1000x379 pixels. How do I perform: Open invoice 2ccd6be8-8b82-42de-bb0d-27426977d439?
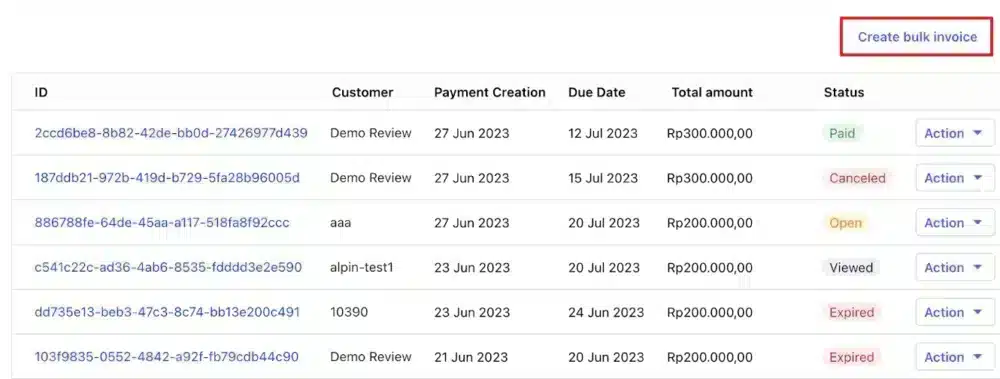[x=171, y=133]
